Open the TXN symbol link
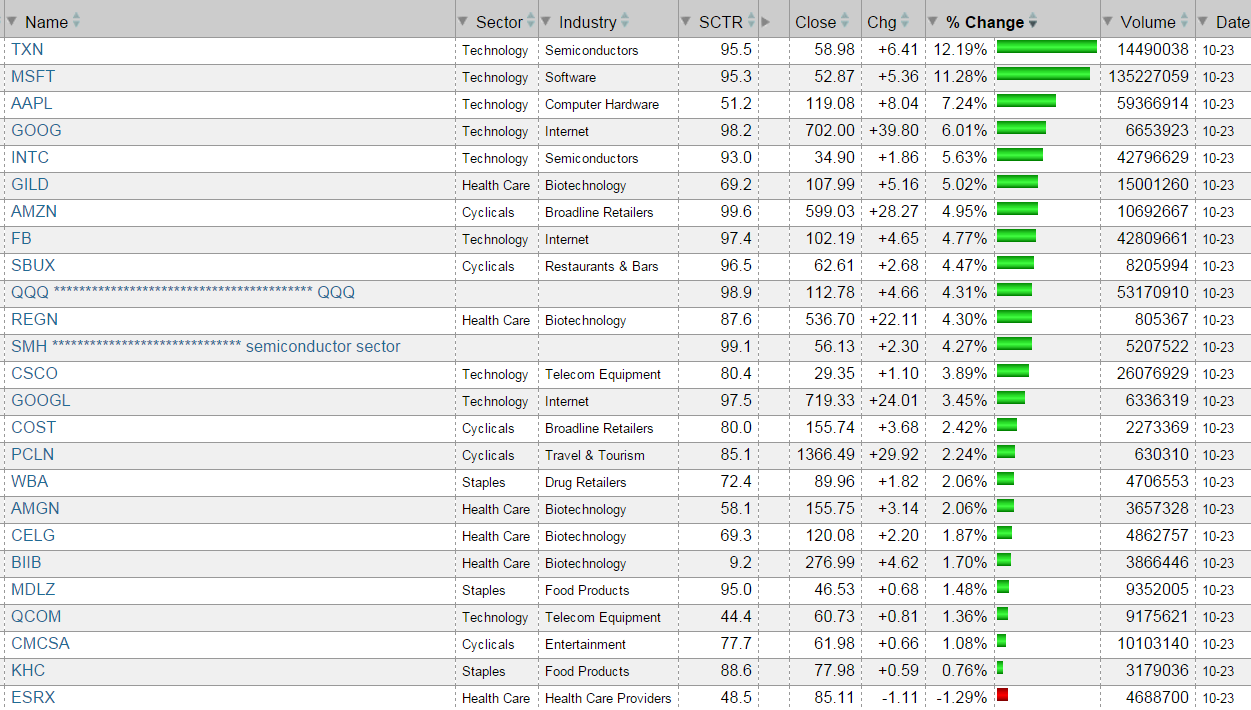Viewport: 1251px width, 710px height. click(27, 49)
